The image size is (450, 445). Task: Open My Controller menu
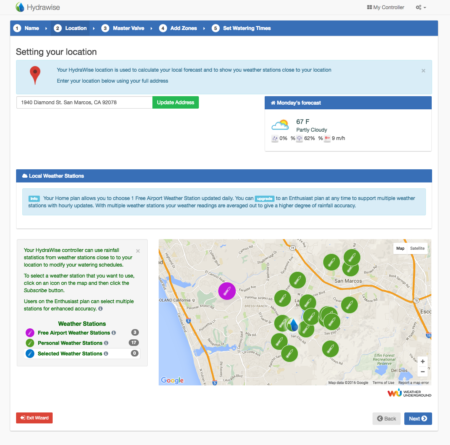pyautogui.click(x=385, y=7)
